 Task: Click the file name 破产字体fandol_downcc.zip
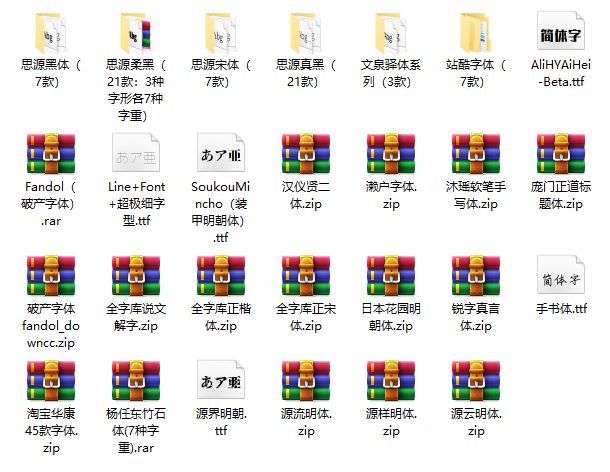tap(51, 326)
